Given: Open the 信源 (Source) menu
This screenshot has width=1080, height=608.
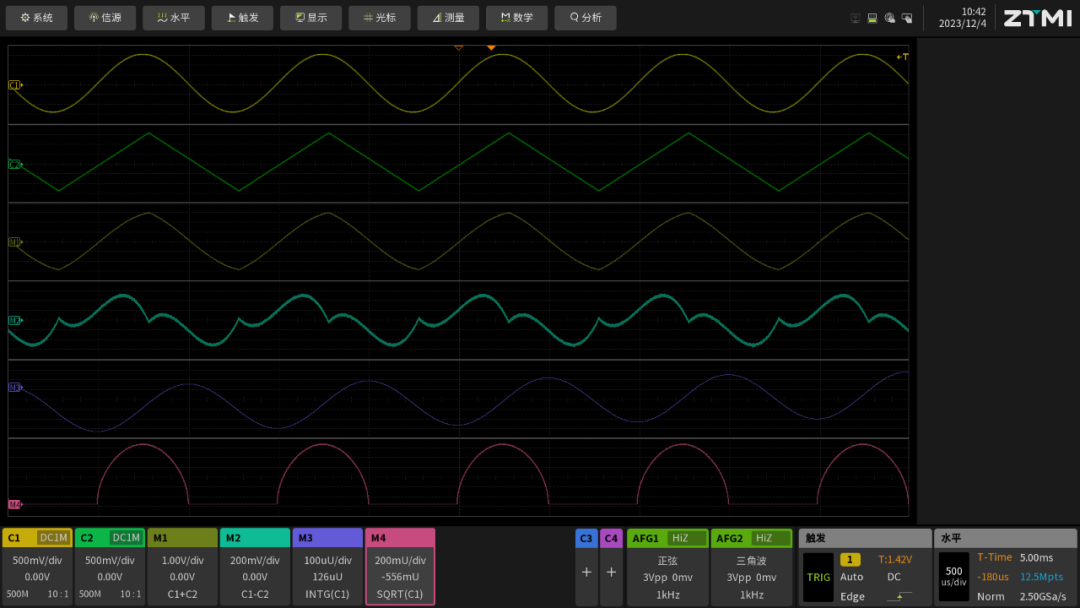Looking at the screenshot, I should click(105, 18).
